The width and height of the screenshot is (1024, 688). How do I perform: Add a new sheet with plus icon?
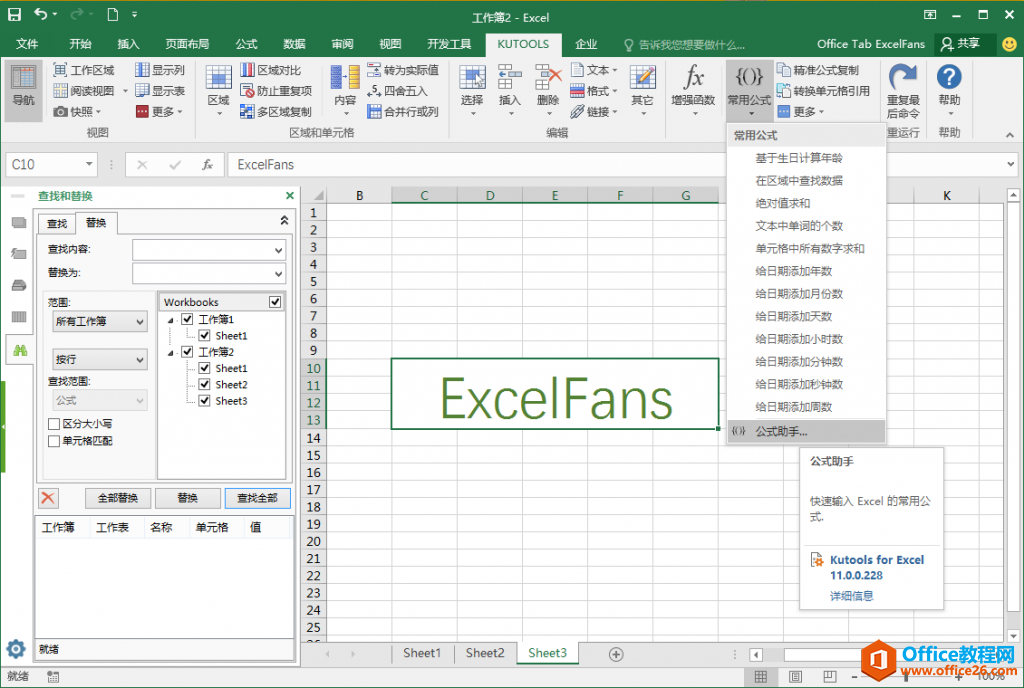point(616,654)
